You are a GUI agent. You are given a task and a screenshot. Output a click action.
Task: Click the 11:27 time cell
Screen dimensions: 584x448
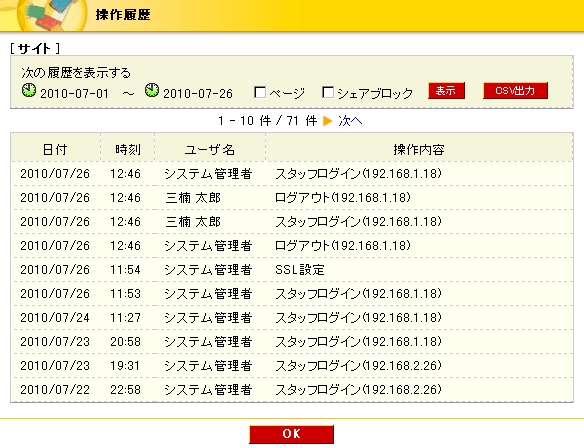(125, 318)
